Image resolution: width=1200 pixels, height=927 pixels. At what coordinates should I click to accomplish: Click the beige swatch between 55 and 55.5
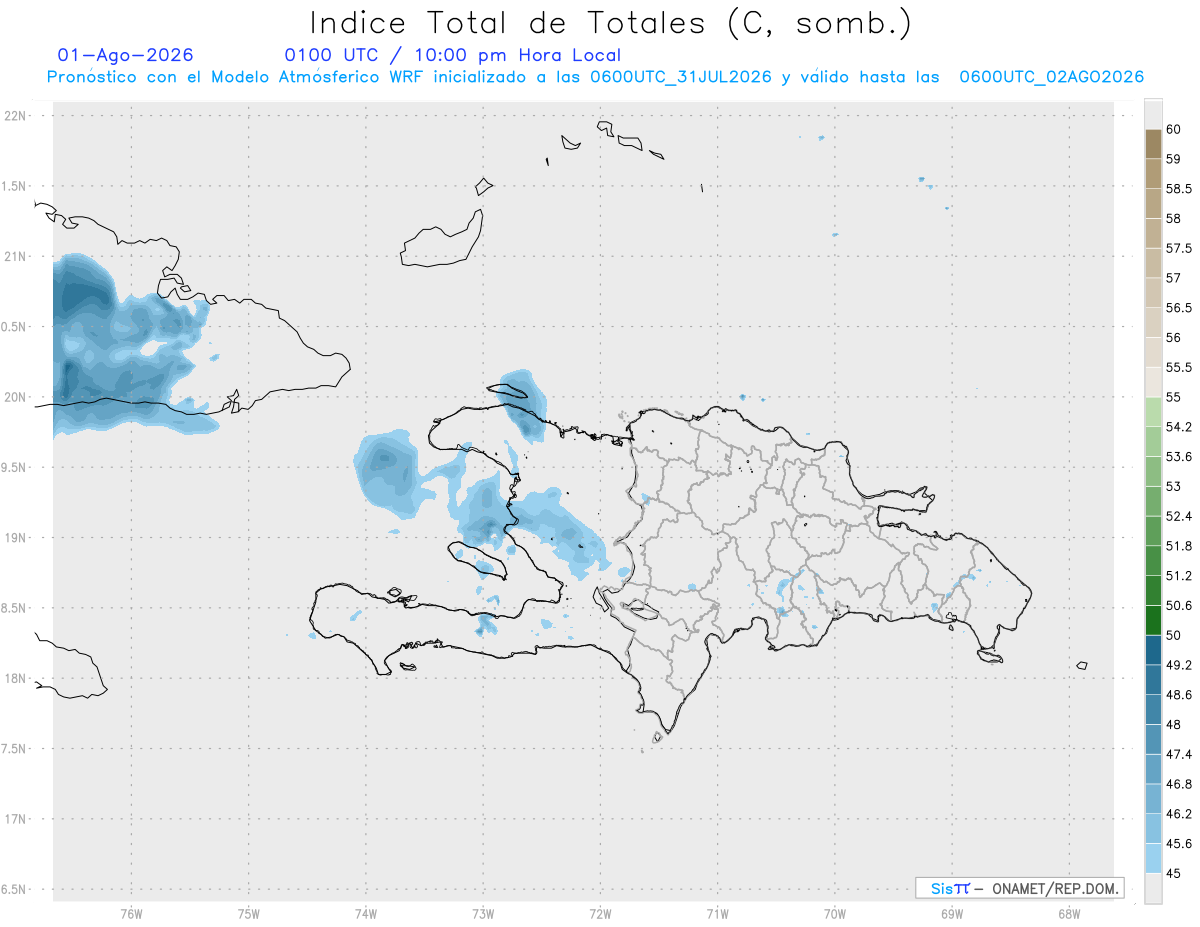pos(1153,382)
